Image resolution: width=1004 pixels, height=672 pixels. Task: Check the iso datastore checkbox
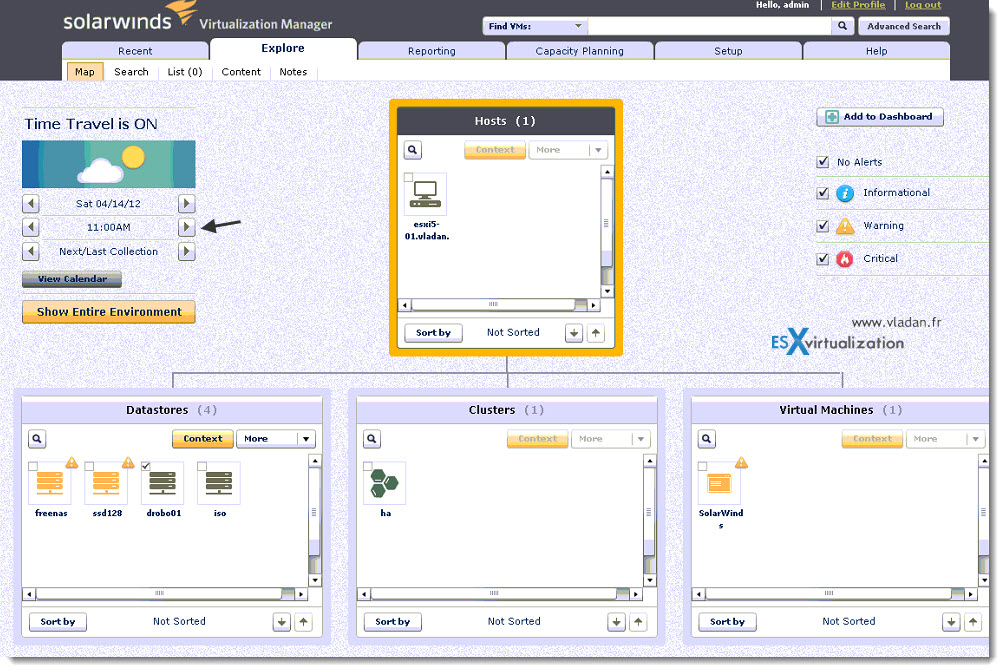click(x=202, y=466)
